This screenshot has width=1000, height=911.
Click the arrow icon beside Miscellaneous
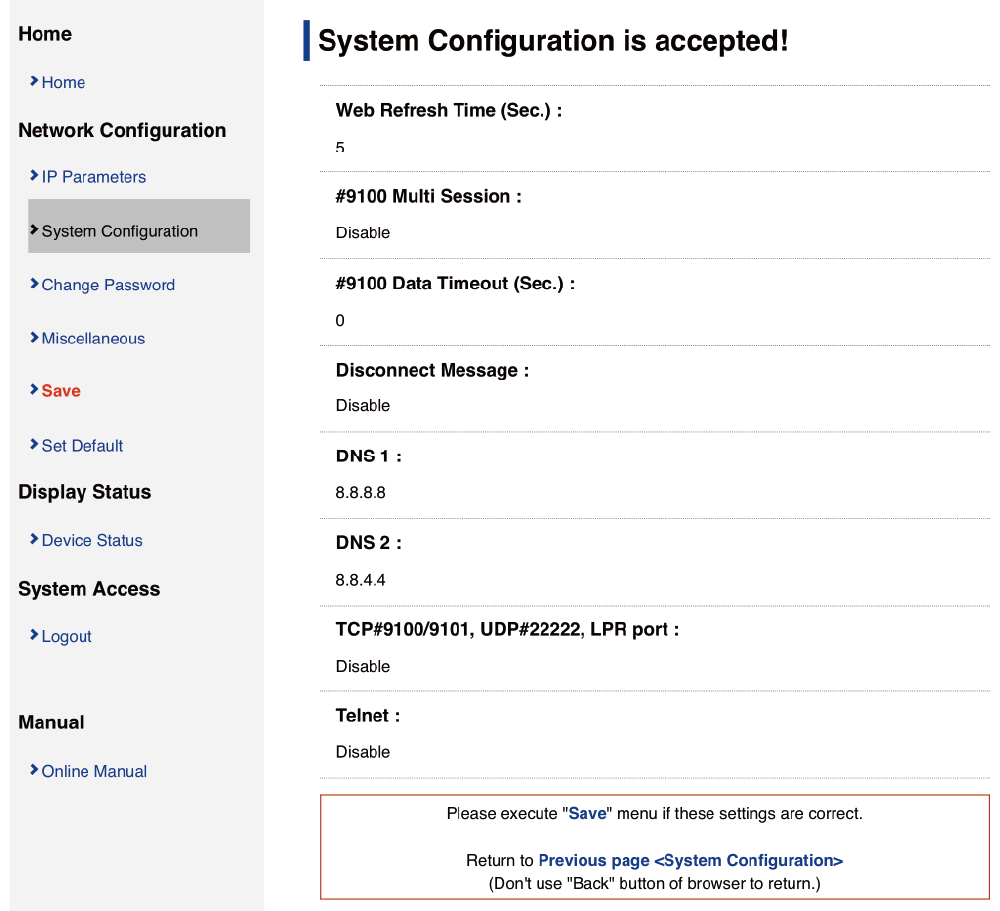[34, 338]
